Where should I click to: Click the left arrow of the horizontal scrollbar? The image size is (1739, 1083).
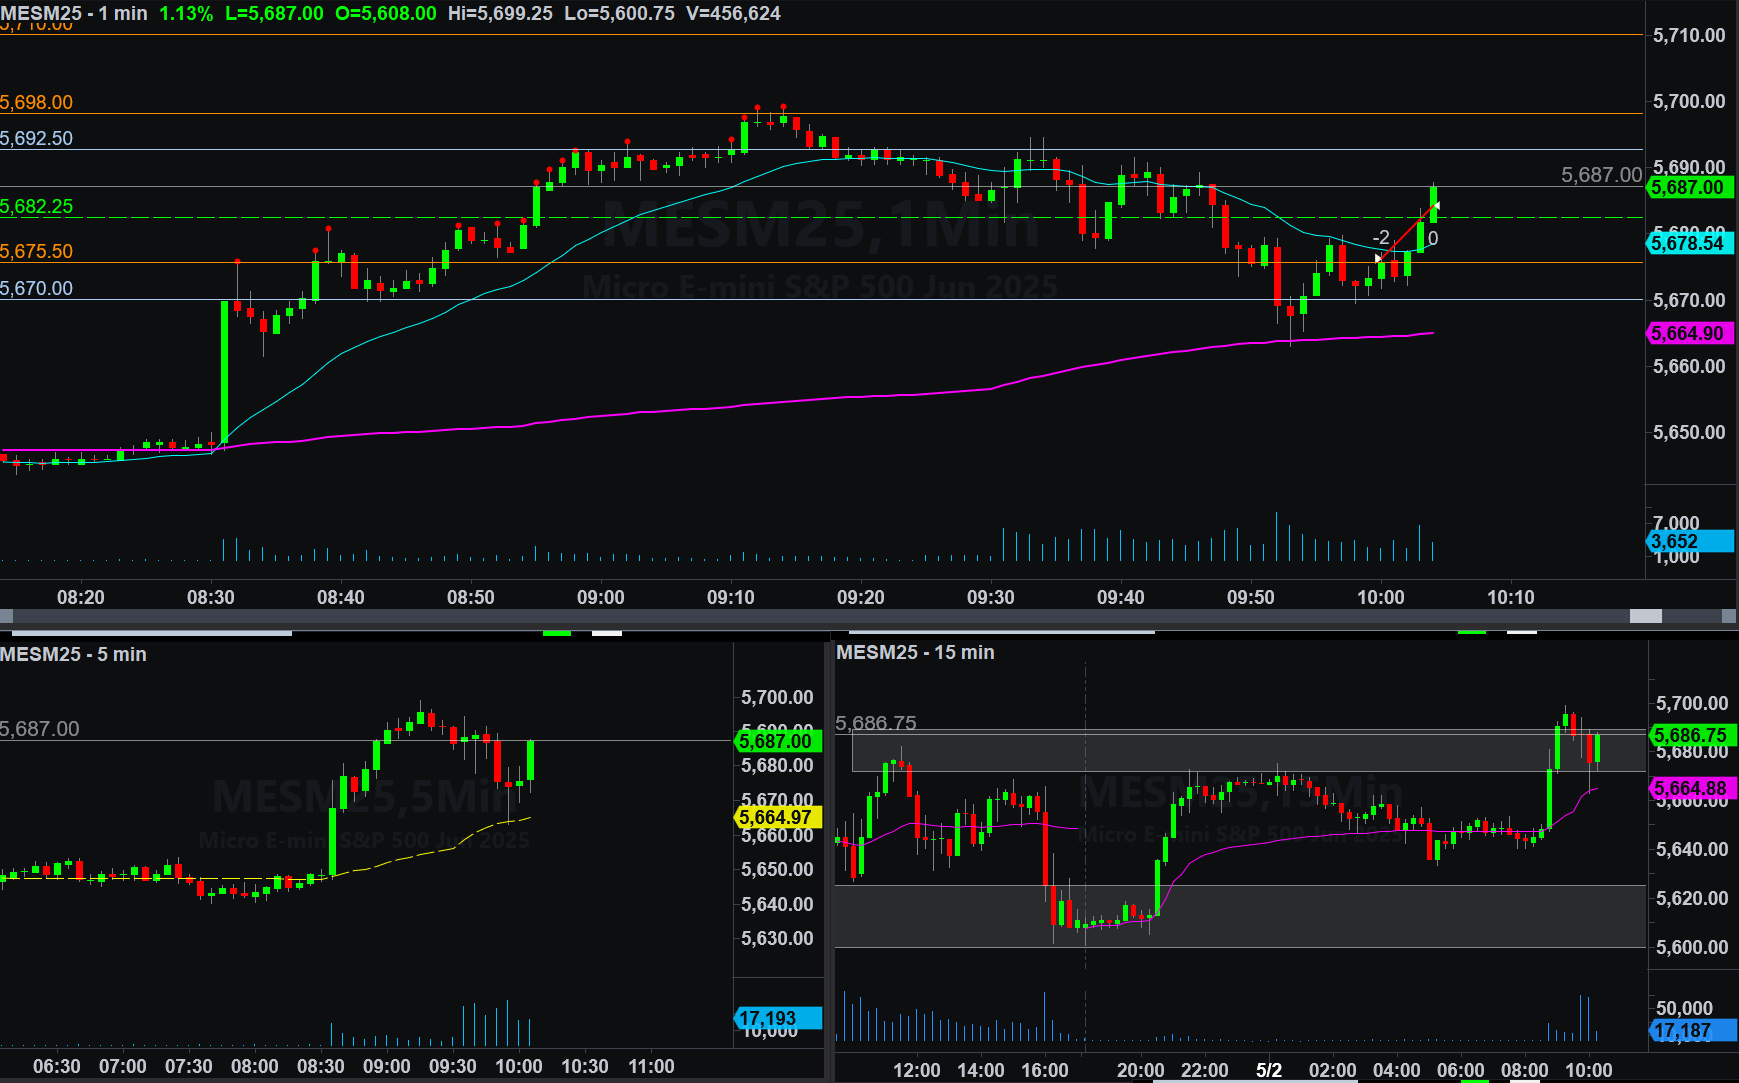(6, 617)
